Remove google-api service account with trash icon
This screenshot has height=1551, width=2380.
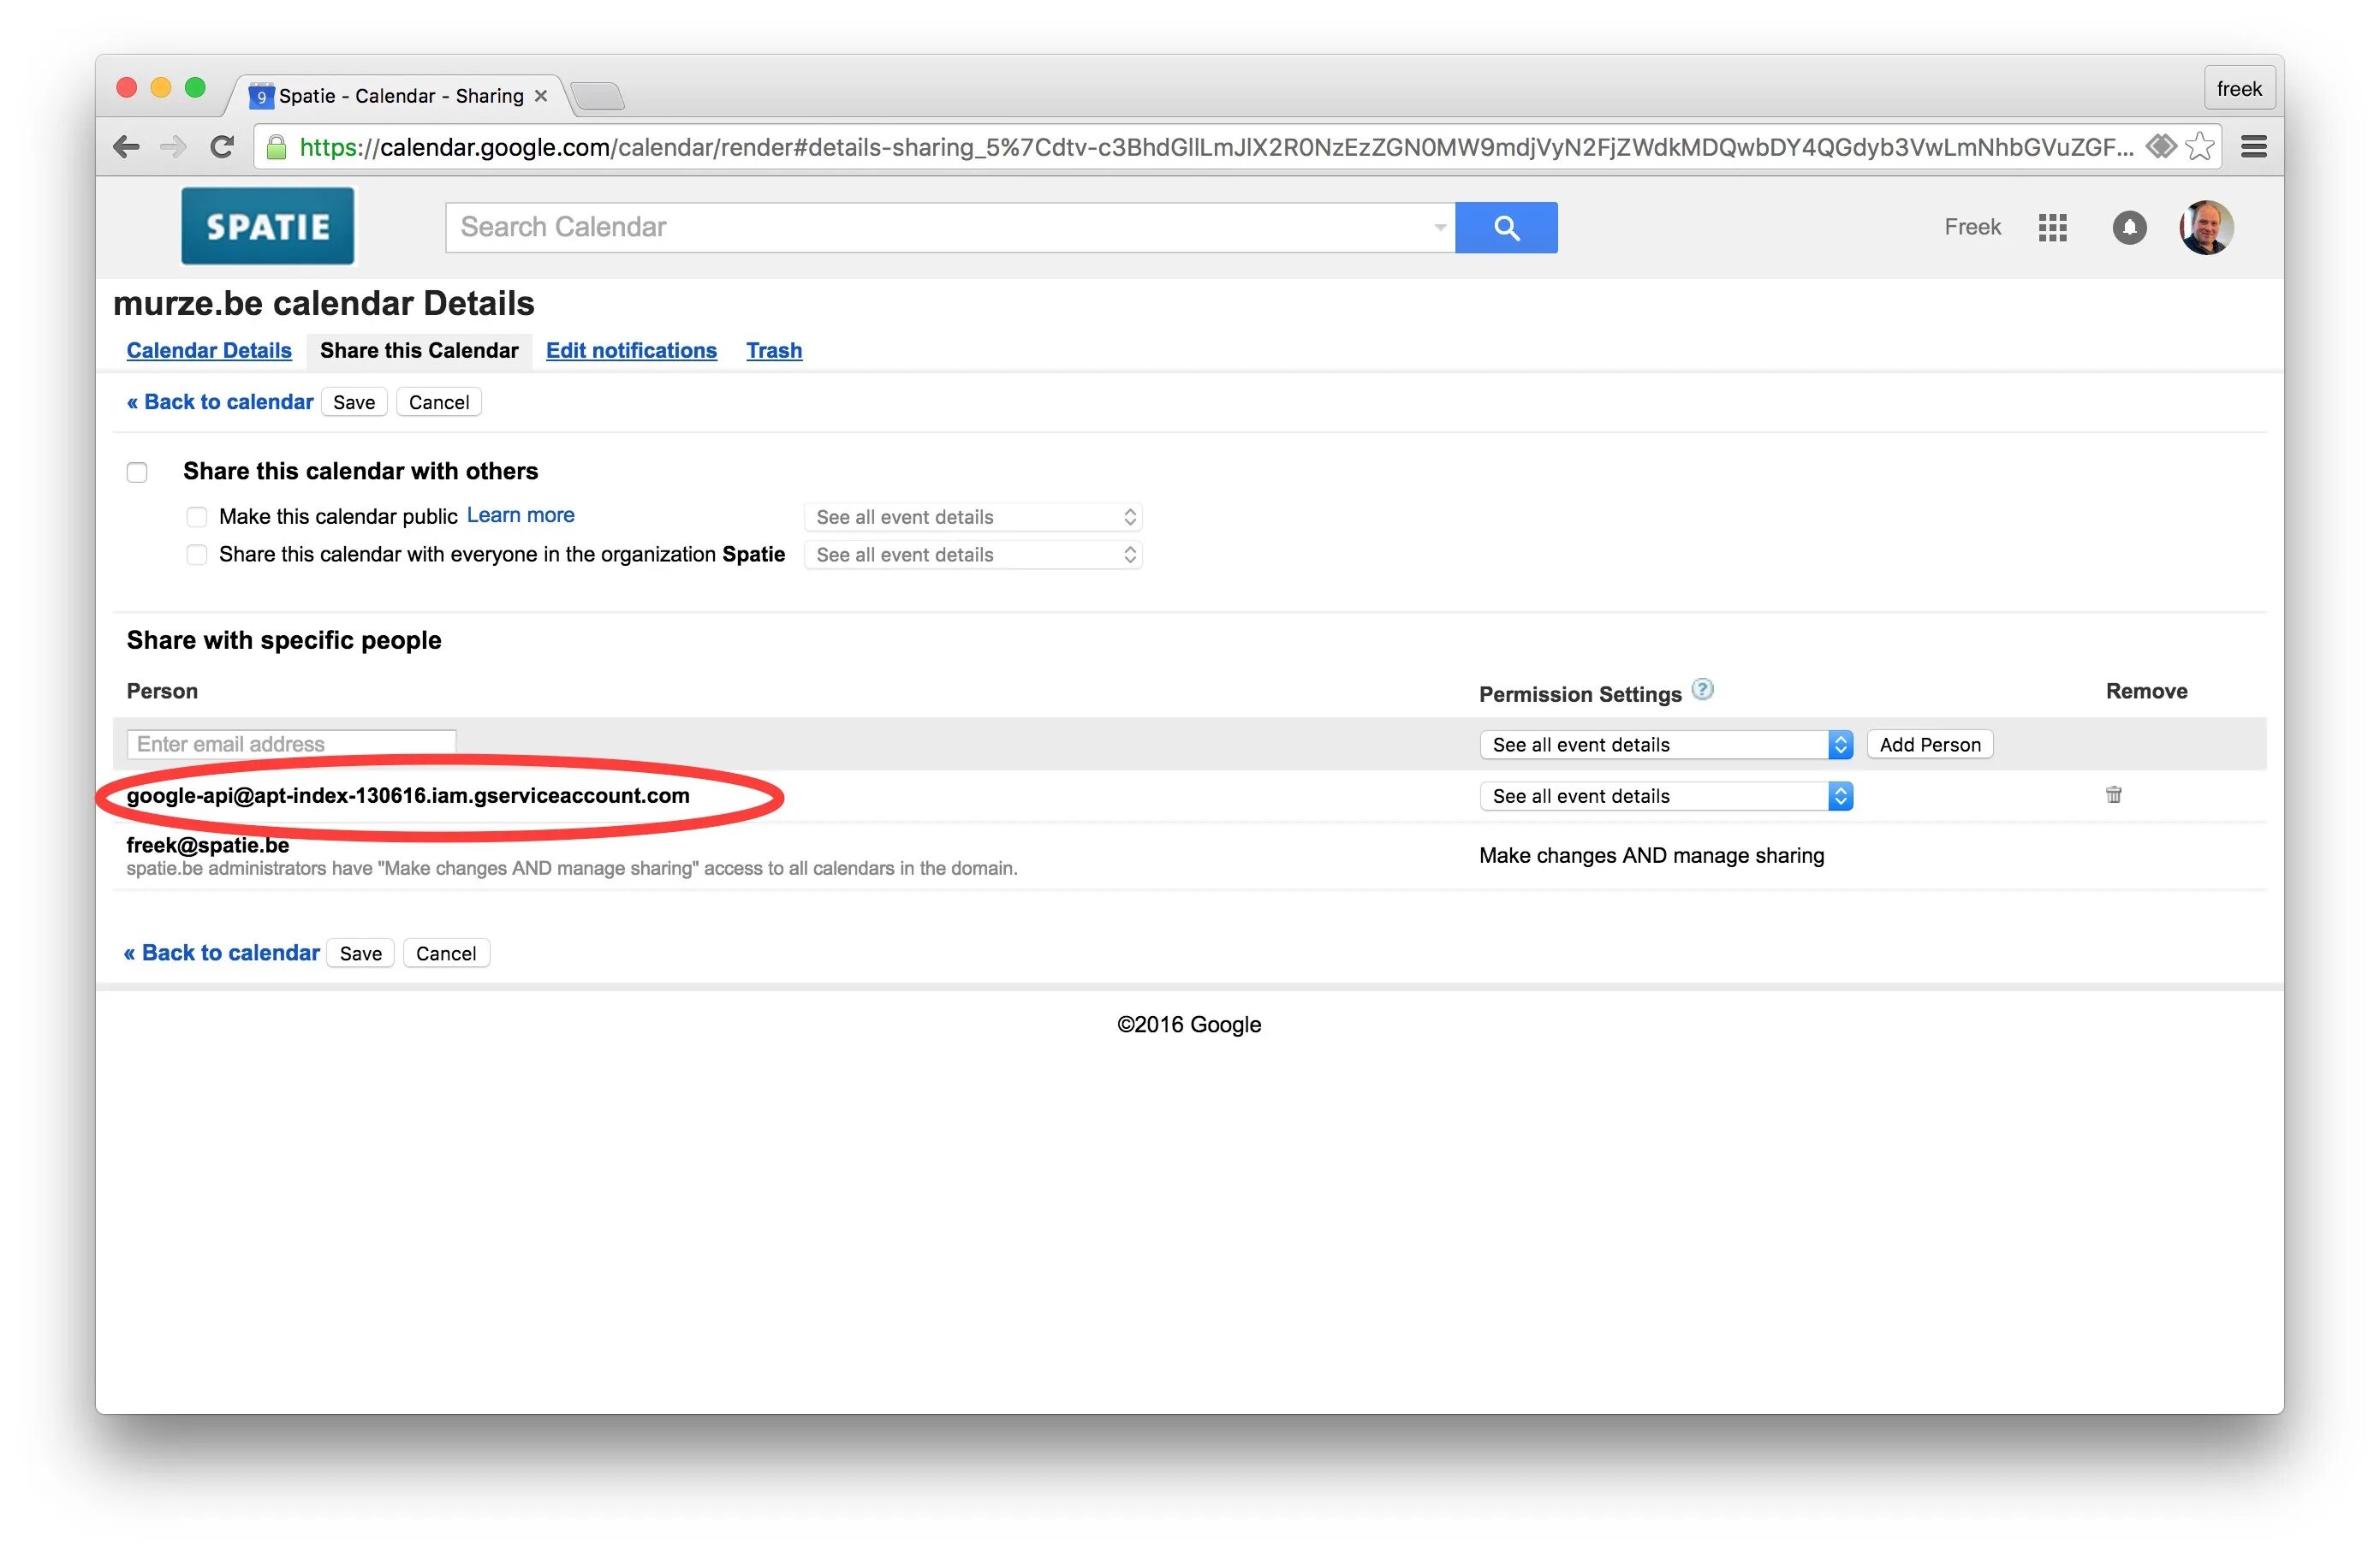click(x=2113, y=795)
